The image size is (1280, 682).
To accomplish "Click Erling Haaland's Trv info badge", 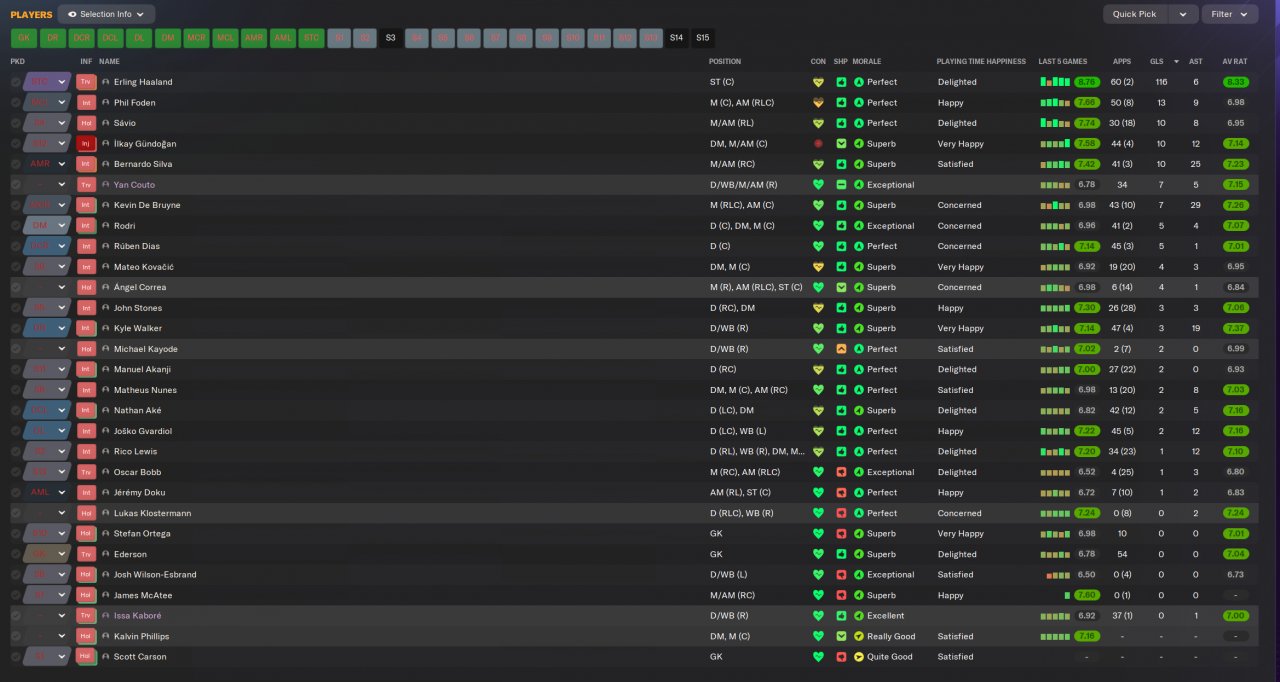I will click(x=86, y=82).
